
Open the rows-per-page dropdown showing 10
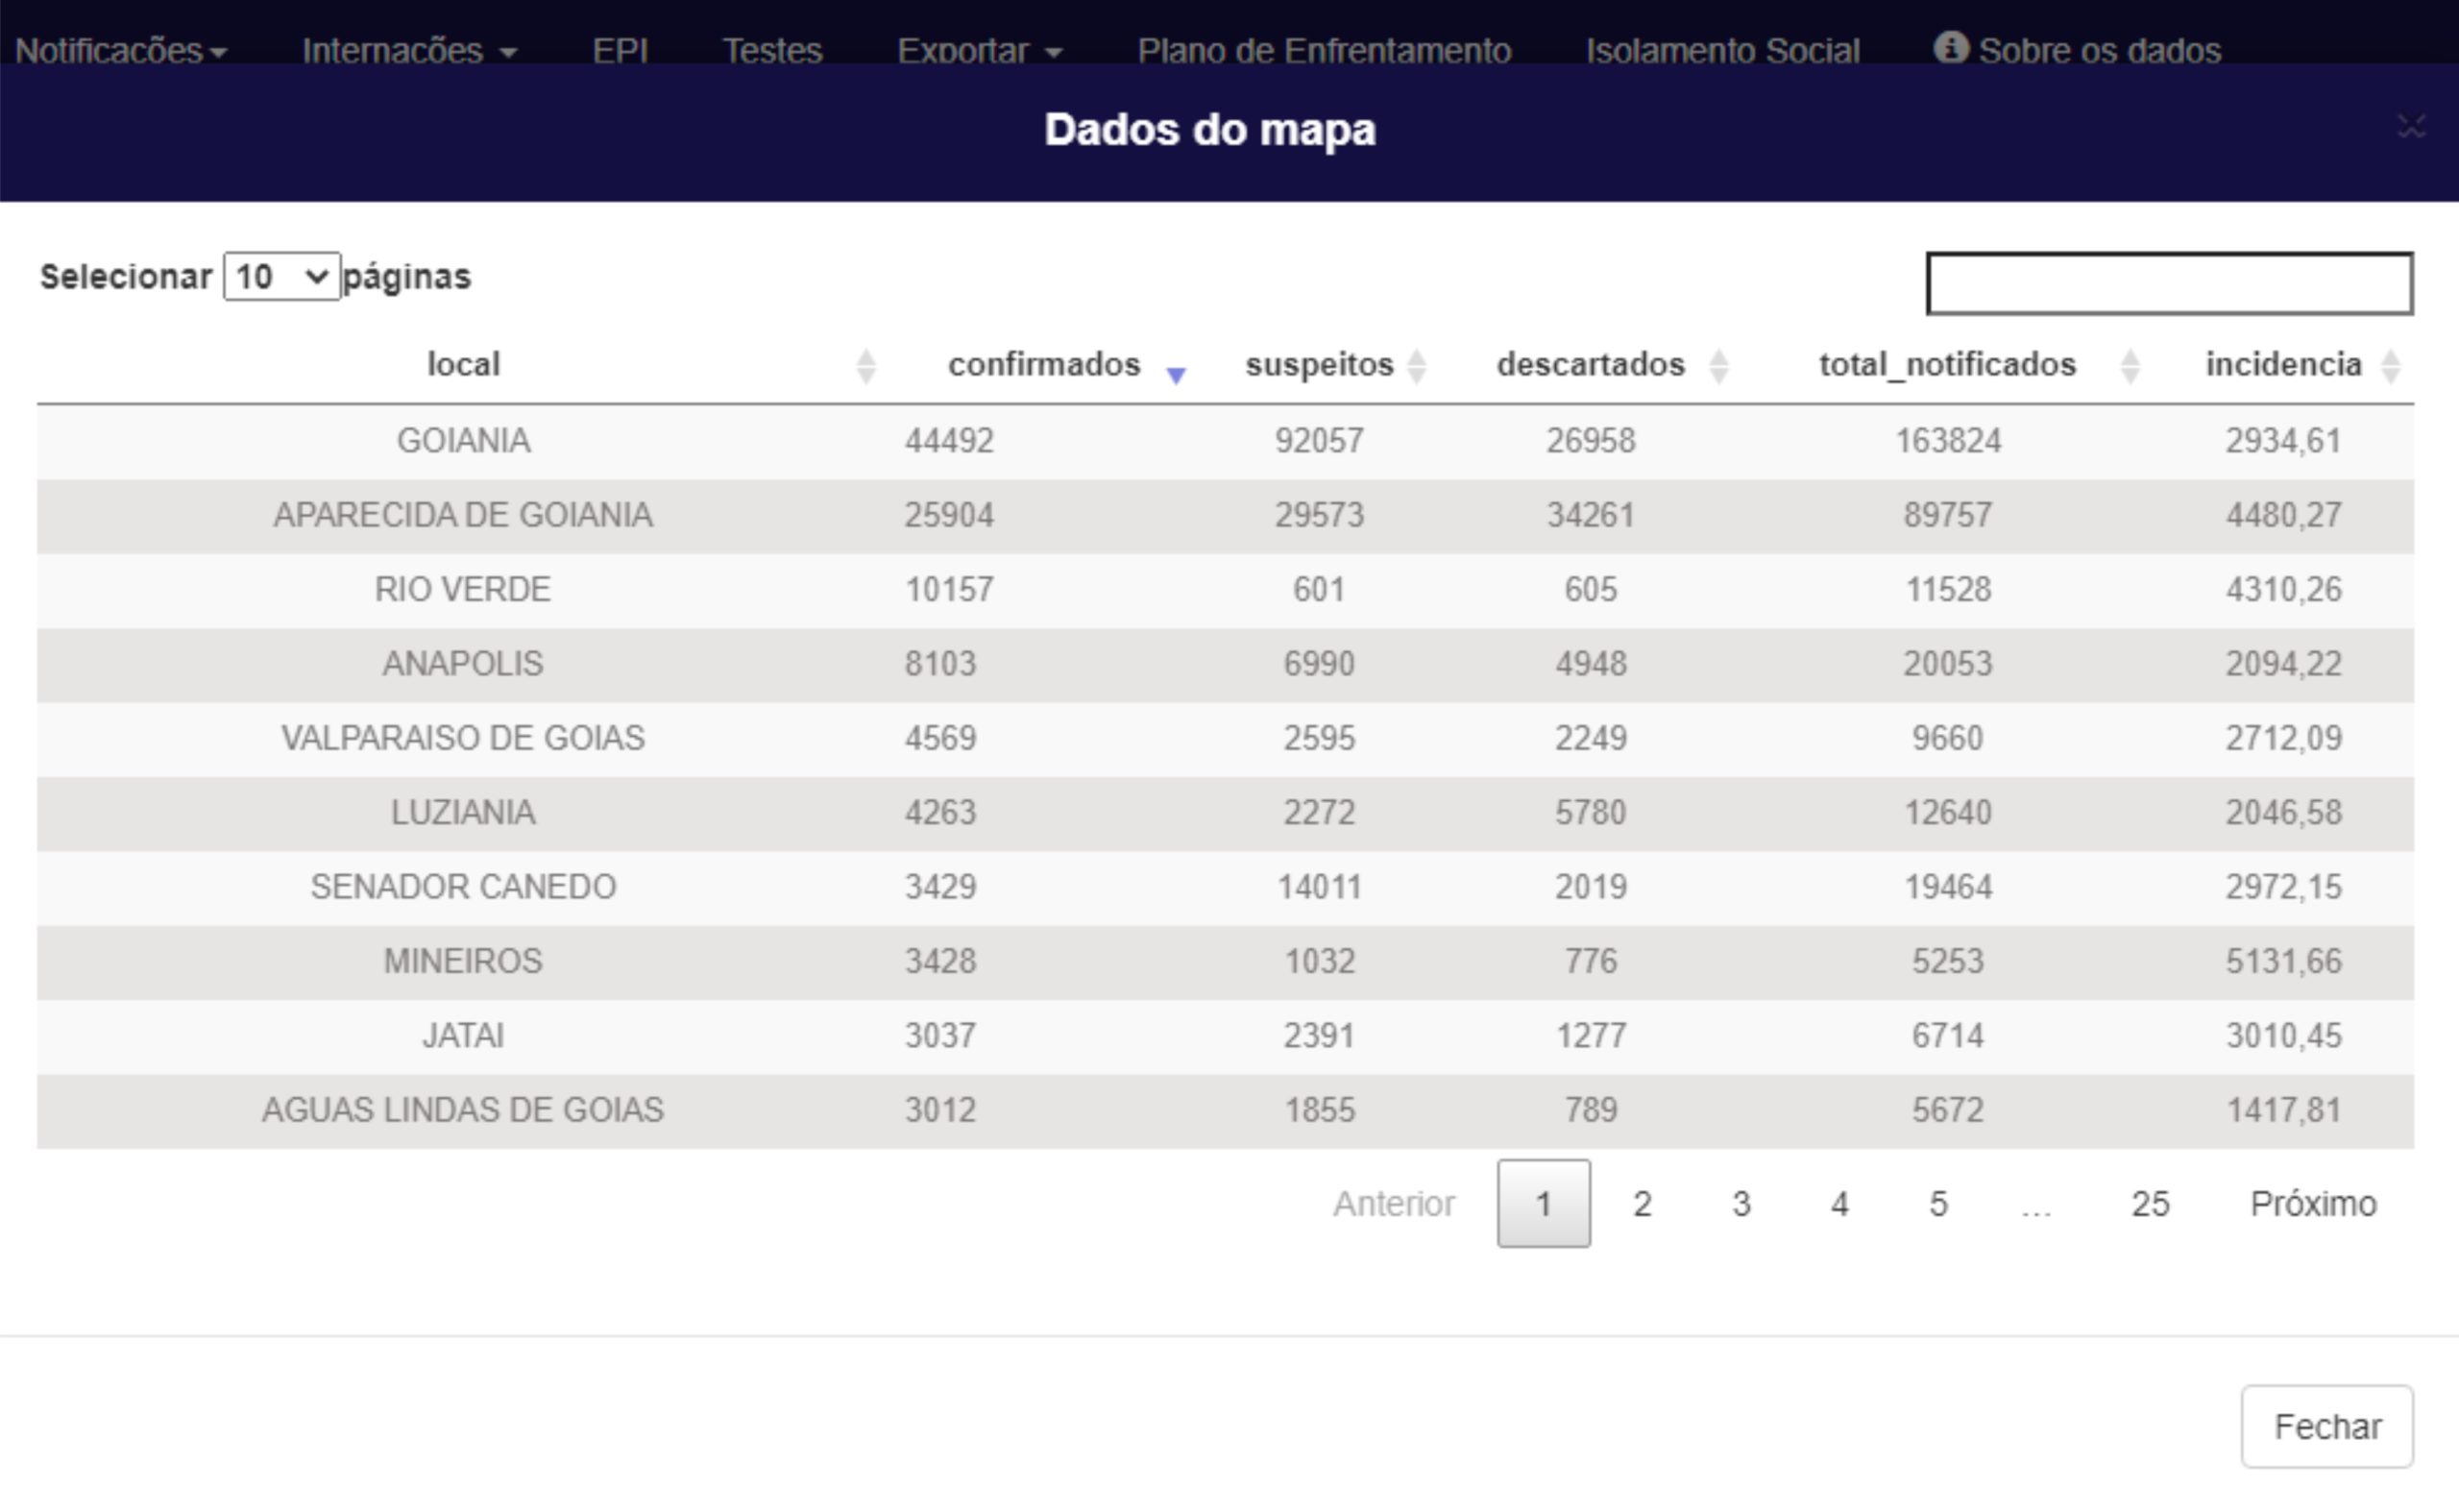(x=282, y=276)
